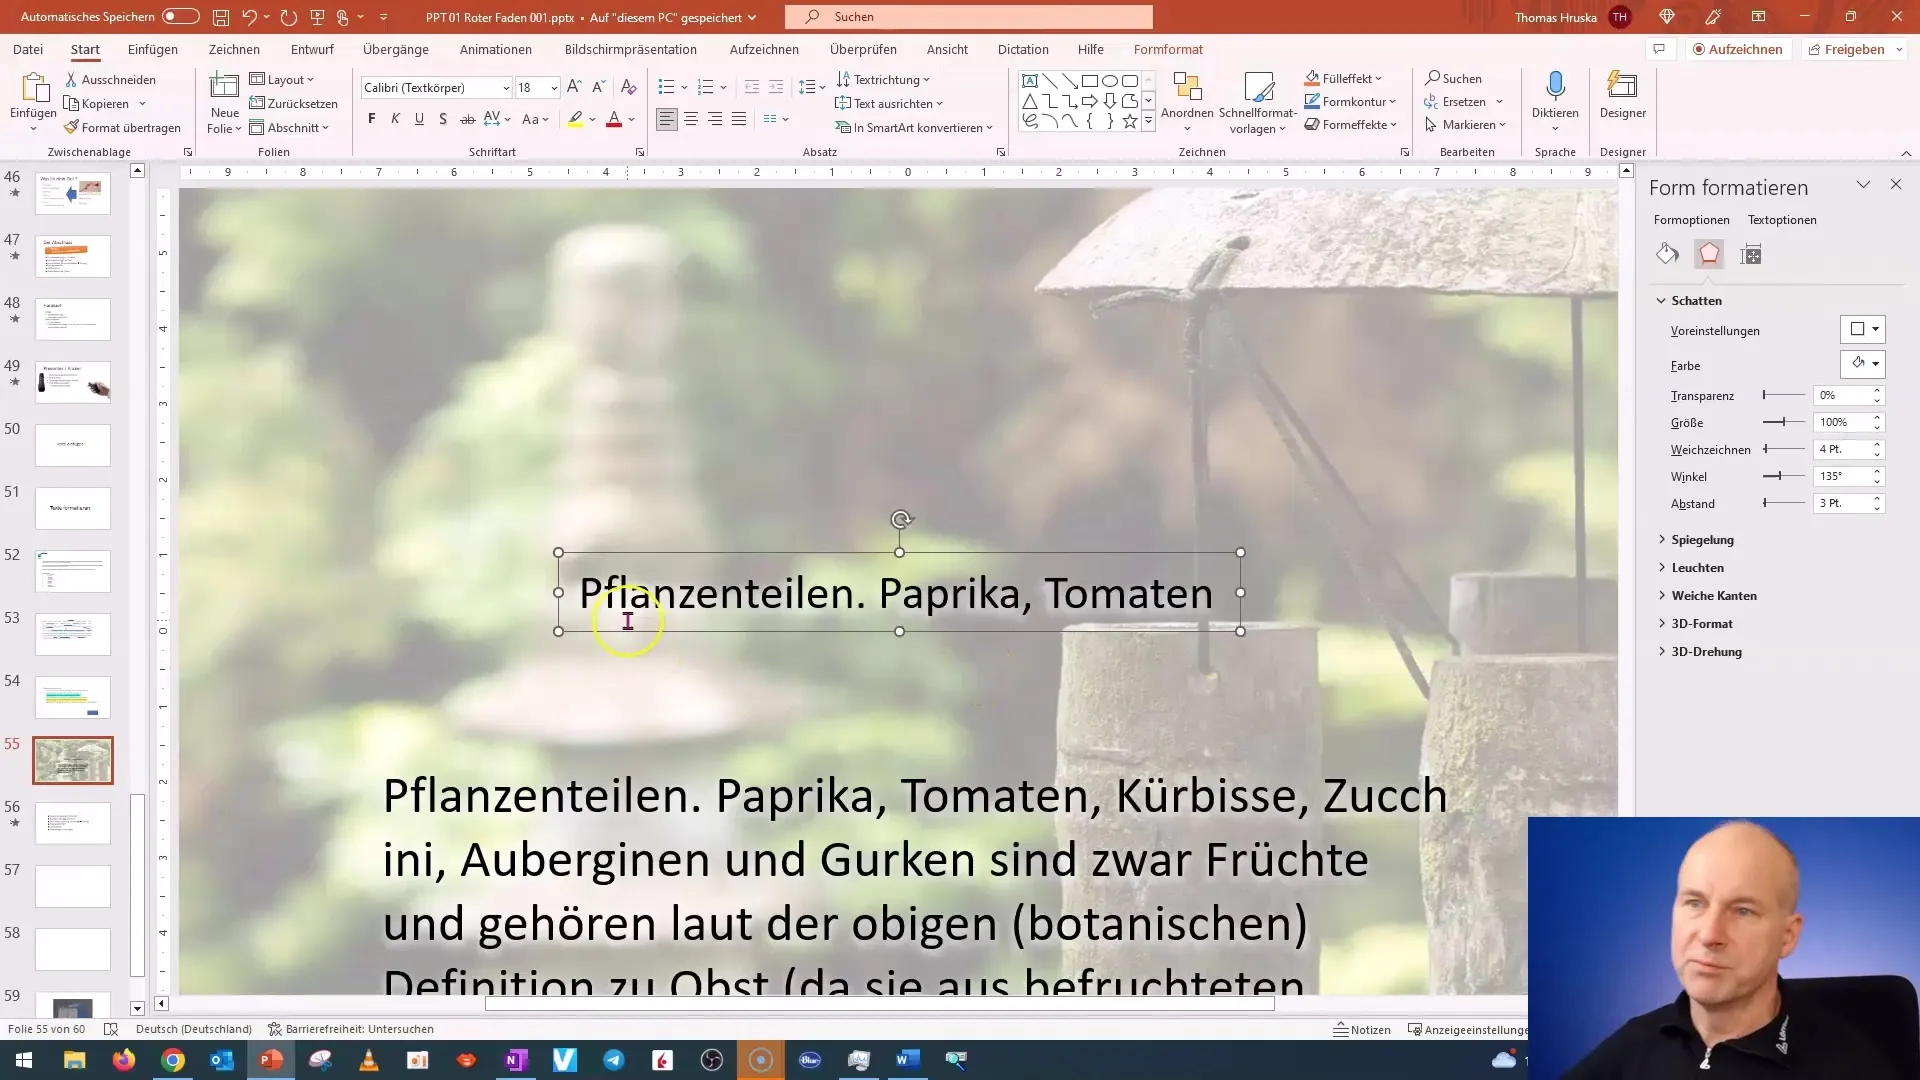Save the presentation with disk icon
Viewport: 1920px width, 1080px height.
(221, 17)
